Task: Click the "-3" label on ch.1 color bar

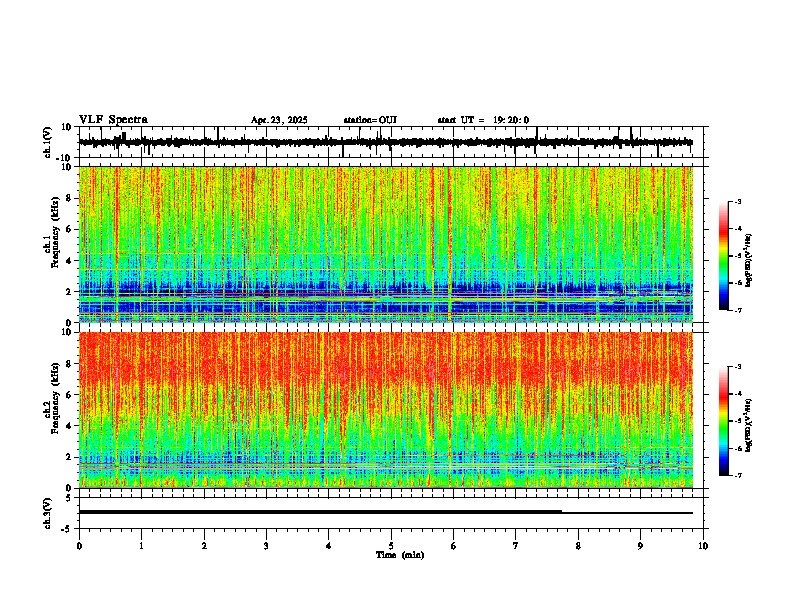Action: pos(737,202)
